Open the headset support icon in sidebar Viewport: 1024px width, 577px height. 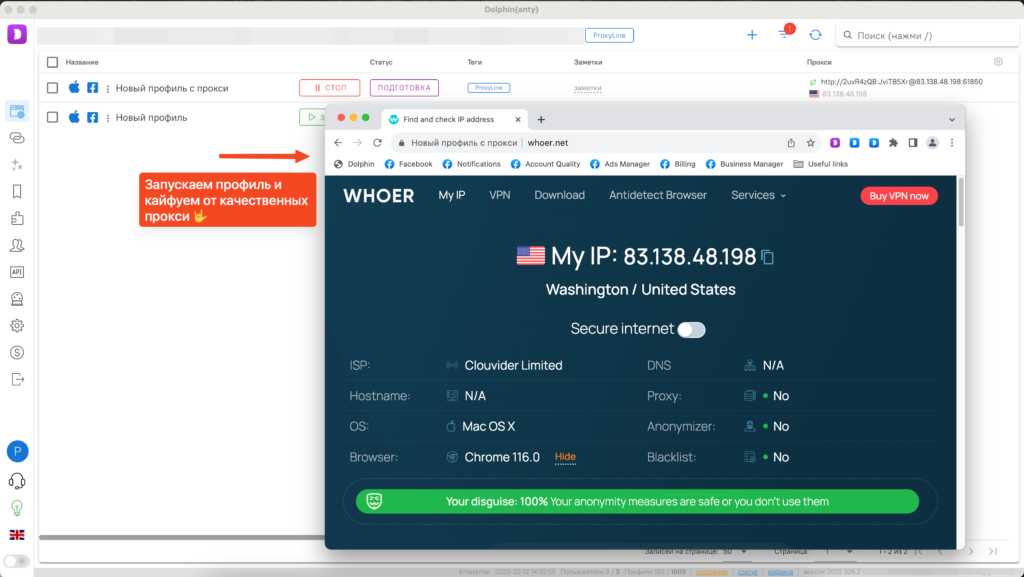(x=17, y=481)
